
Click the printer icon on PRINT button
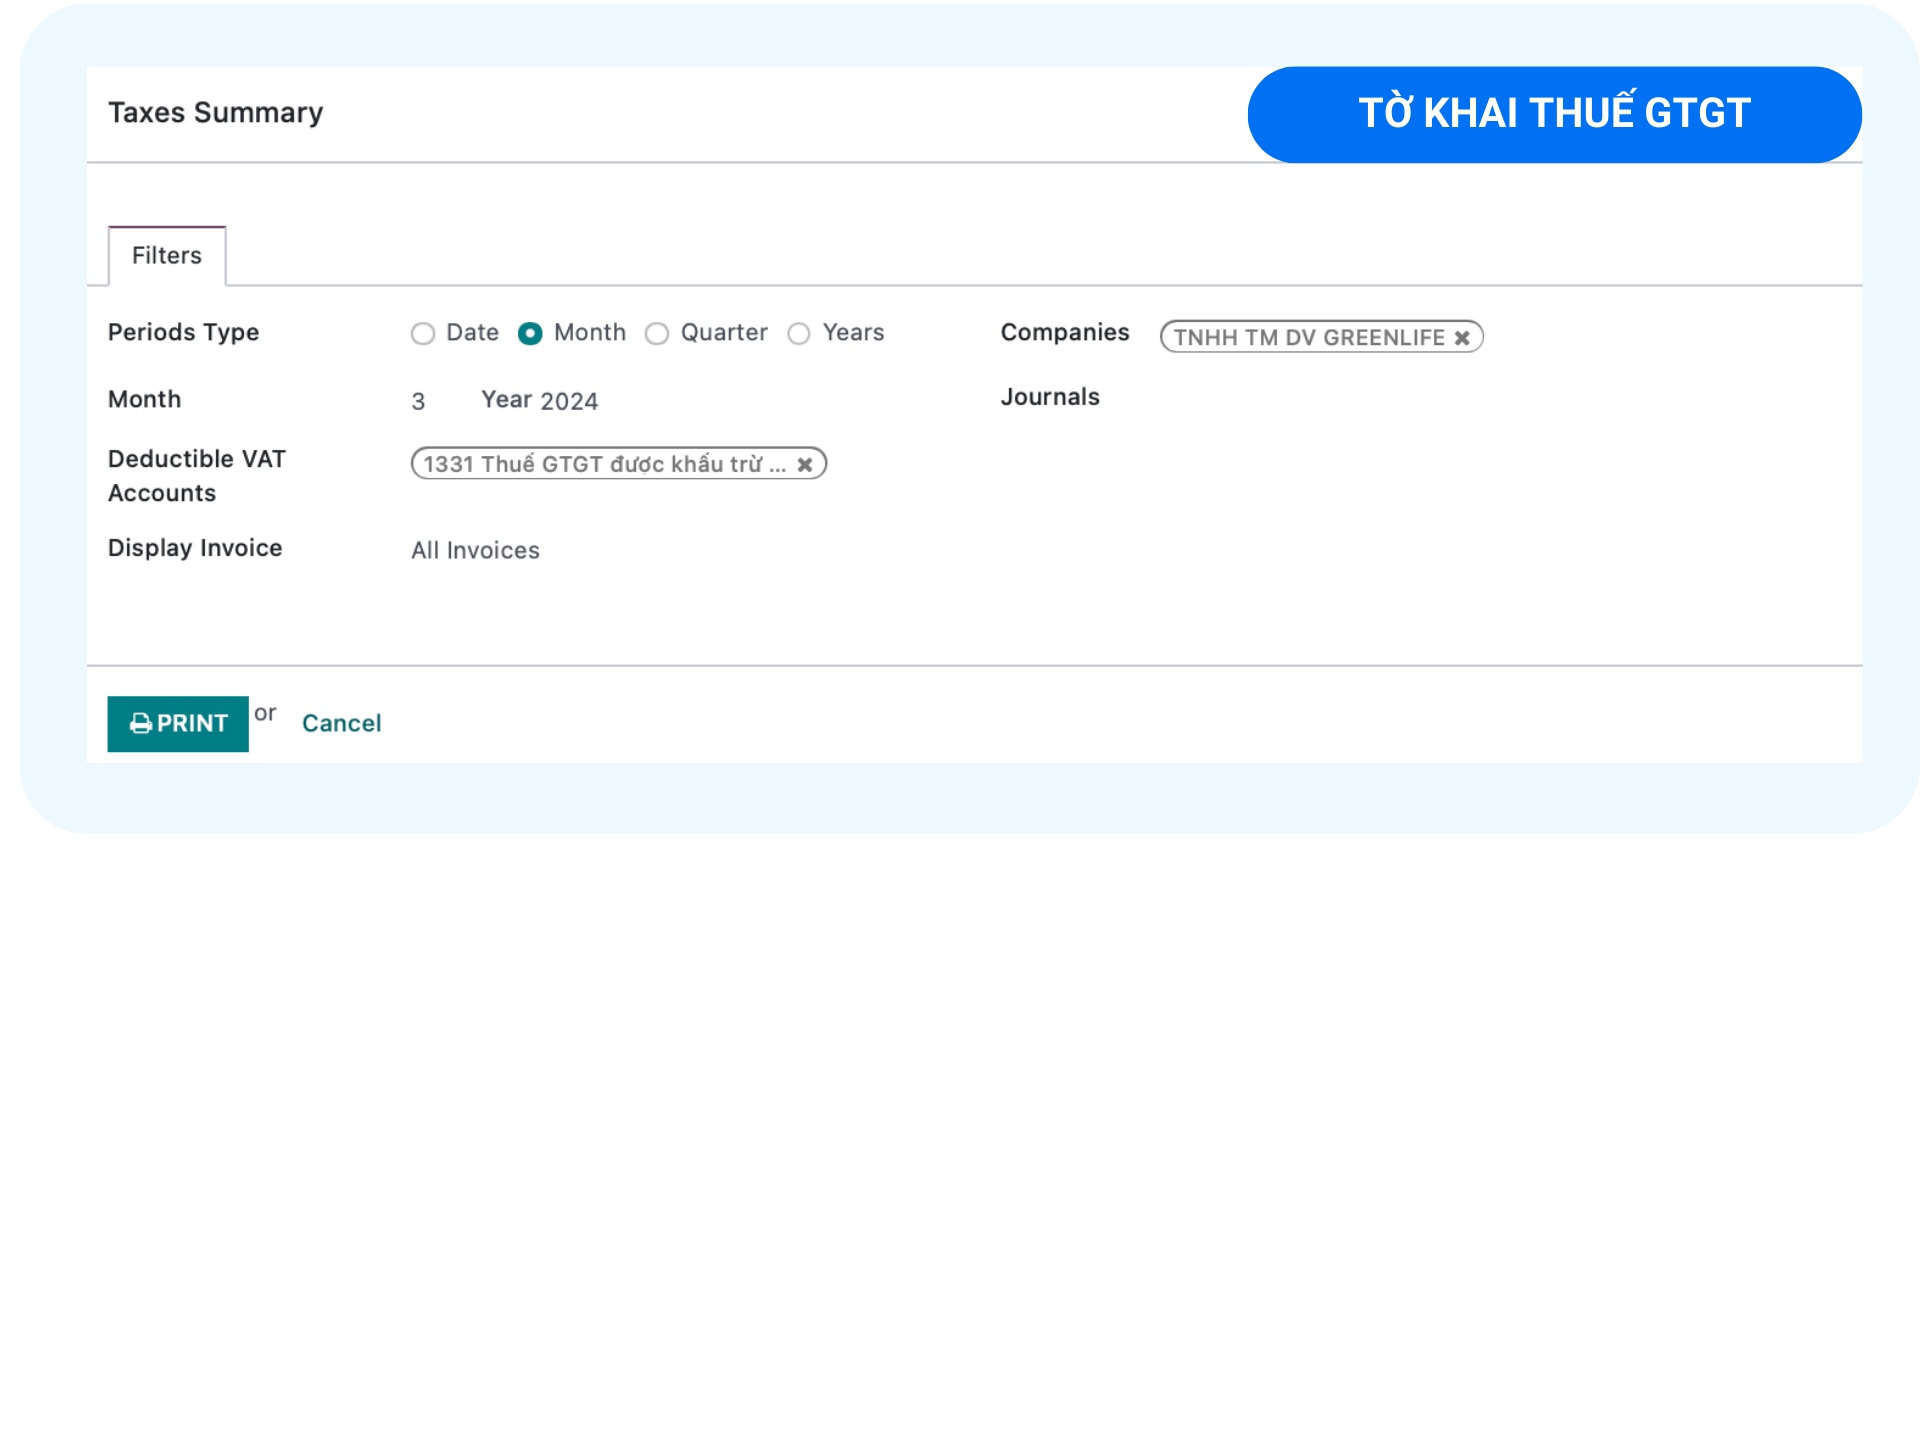[141, 723]
